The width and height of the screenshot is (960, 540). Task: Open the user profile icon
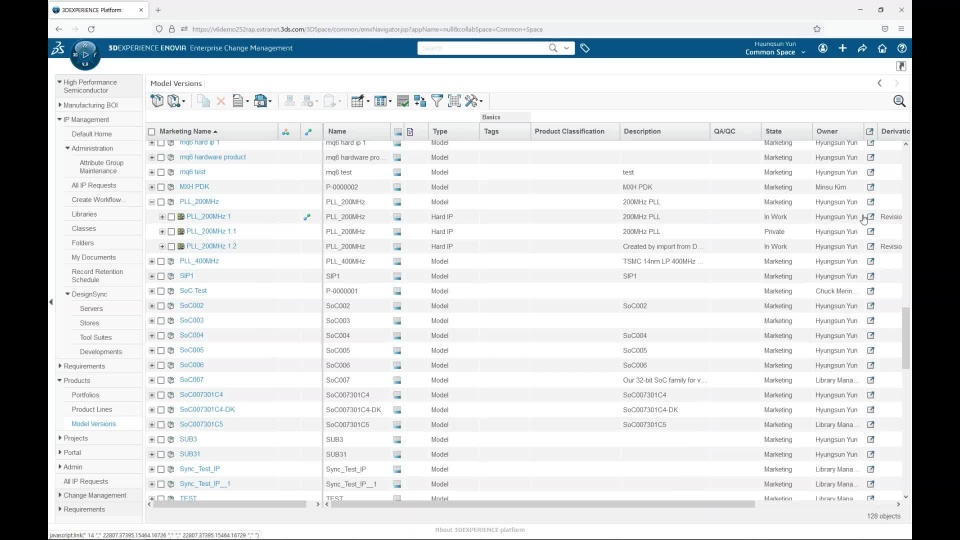tap(823, 48)
